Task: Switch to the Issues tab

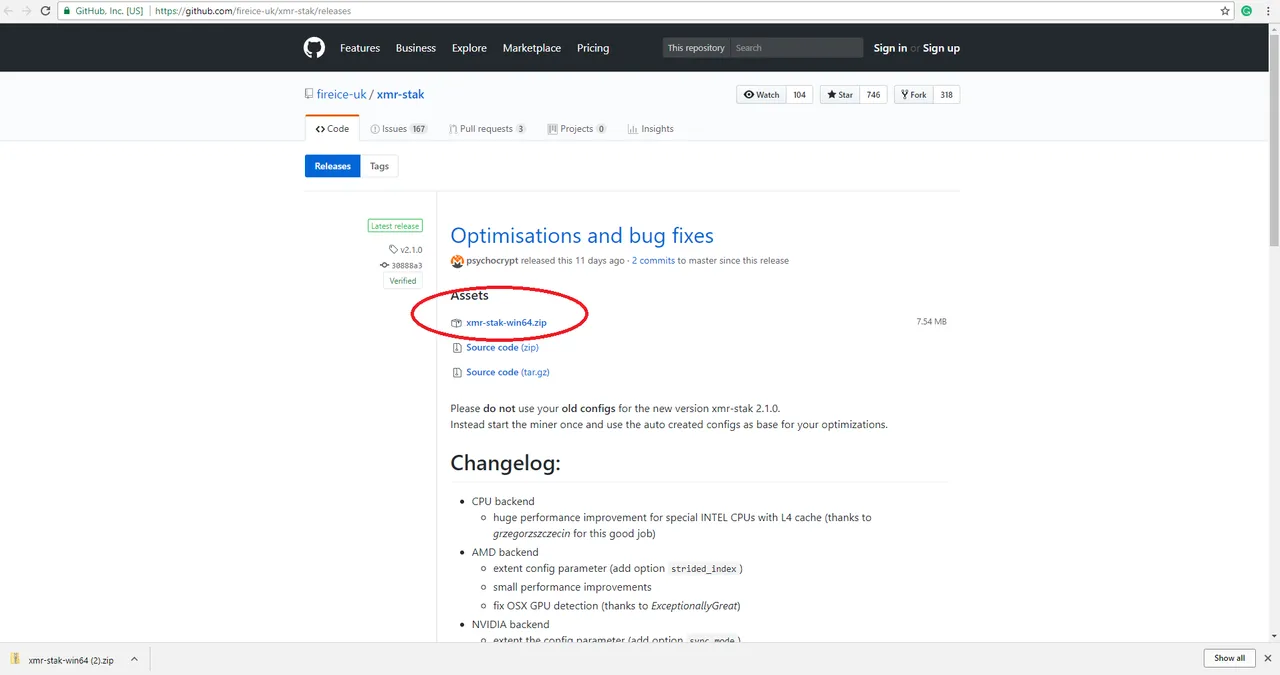Action: [x=398, y=129]
